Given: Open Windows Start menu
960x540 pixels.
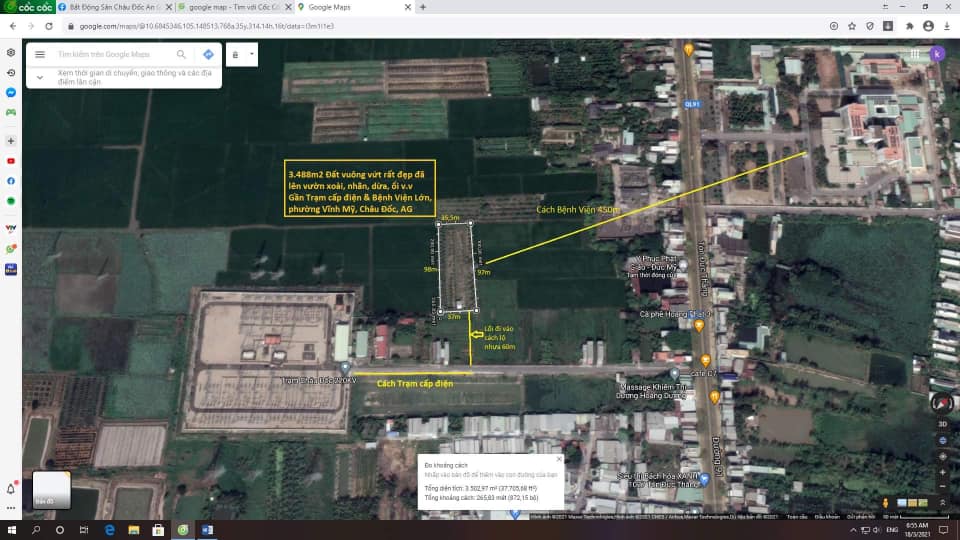Looking at the screenshot, I should click(x=12, y=530).
